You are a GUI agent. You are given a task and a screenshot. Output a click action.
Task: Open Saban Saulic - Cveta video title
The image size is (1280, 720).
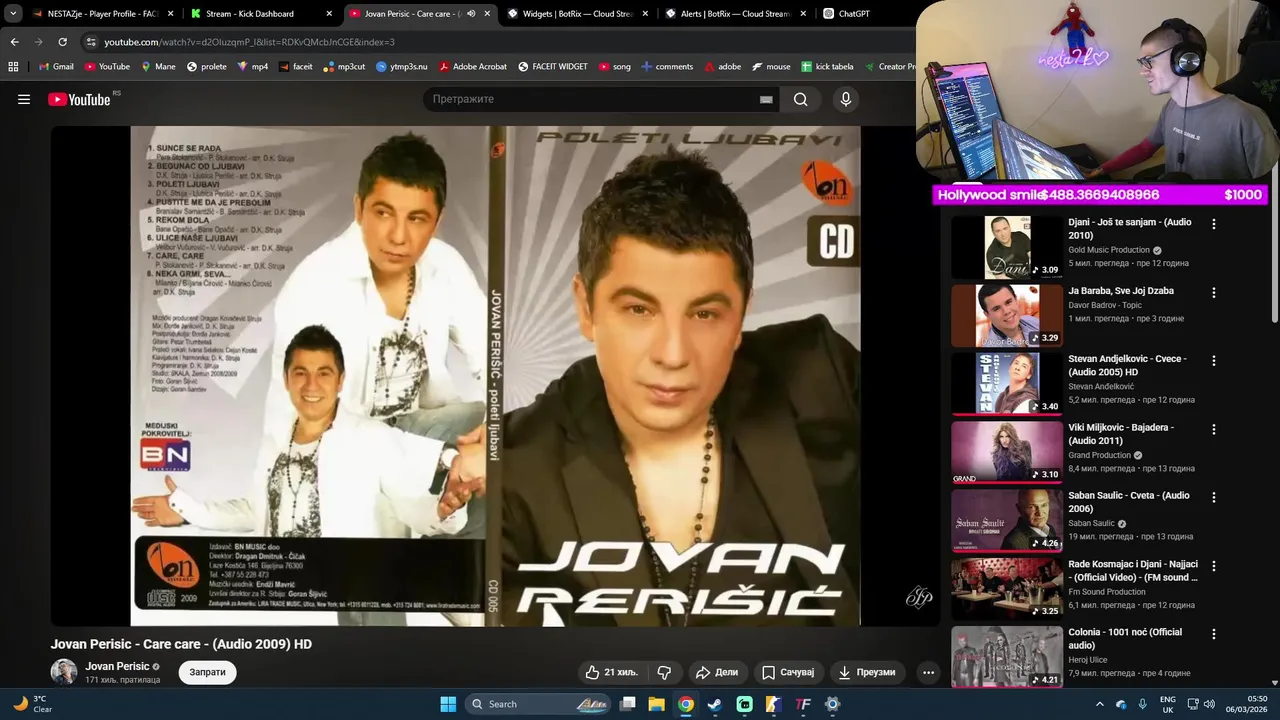[1129, 502]
